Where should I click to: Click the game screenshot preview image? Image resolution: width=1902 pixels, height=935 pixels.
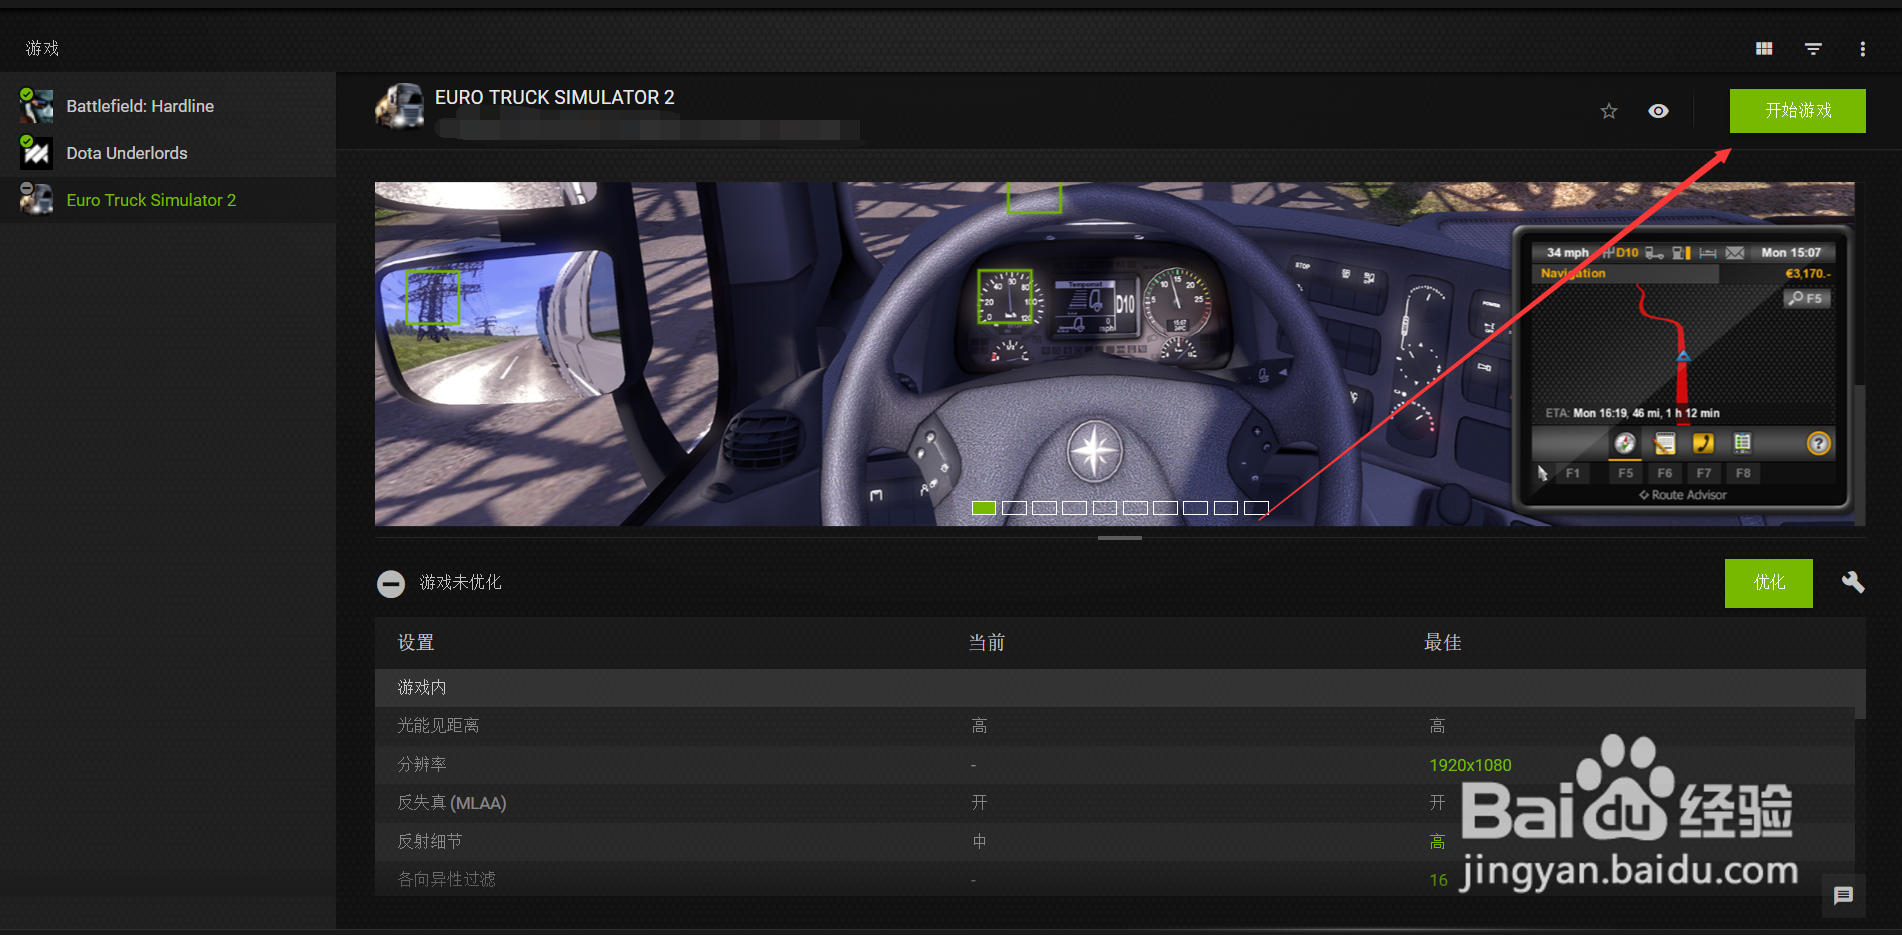tap(1114, 354)
